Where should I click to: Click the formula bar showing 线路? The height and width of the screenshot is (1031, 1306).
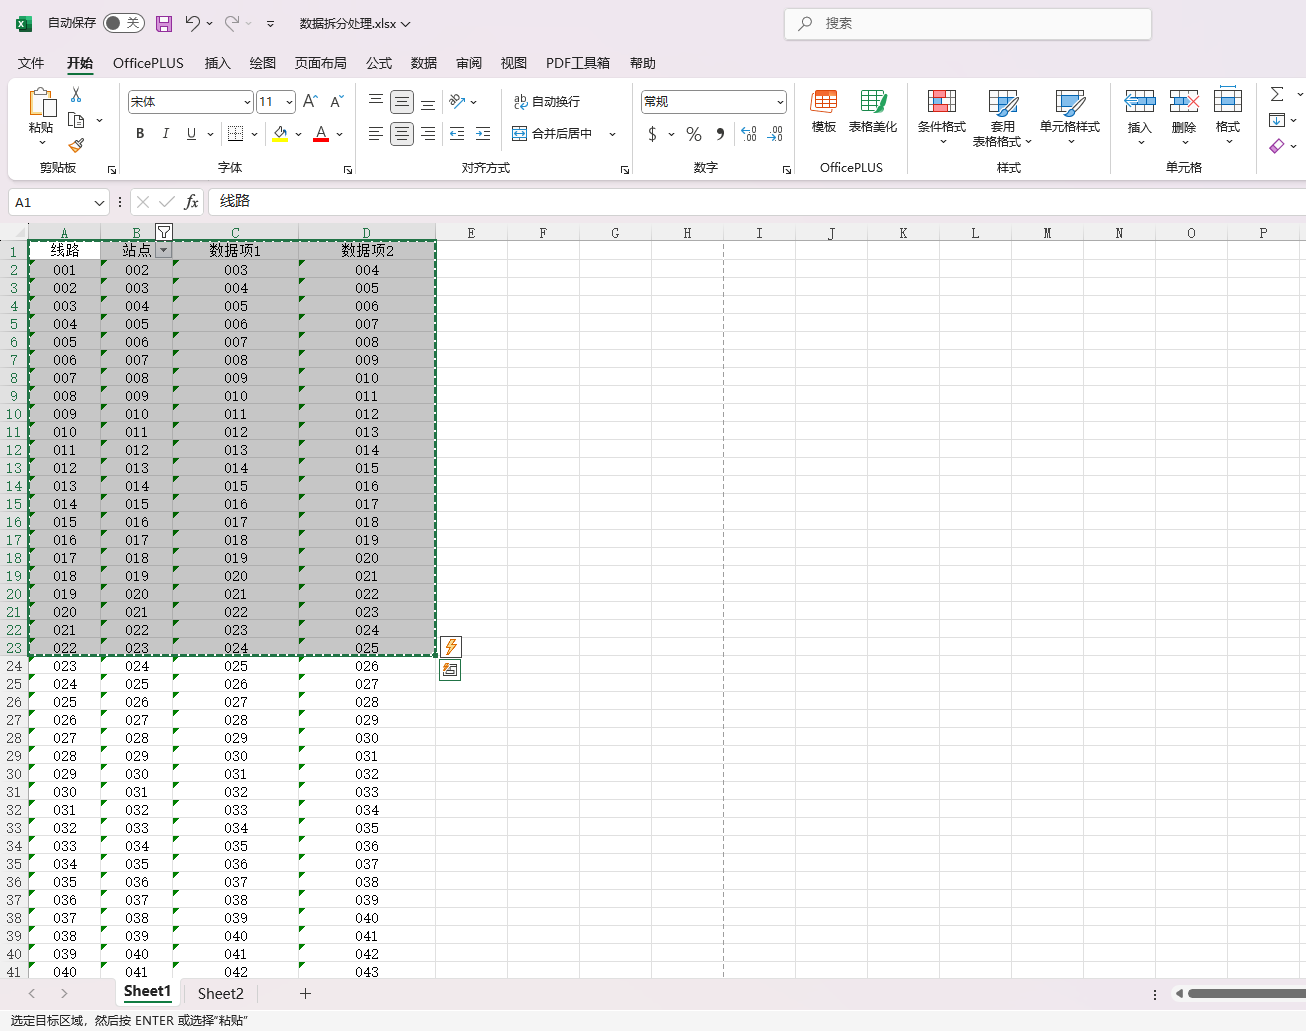point(756,202)
